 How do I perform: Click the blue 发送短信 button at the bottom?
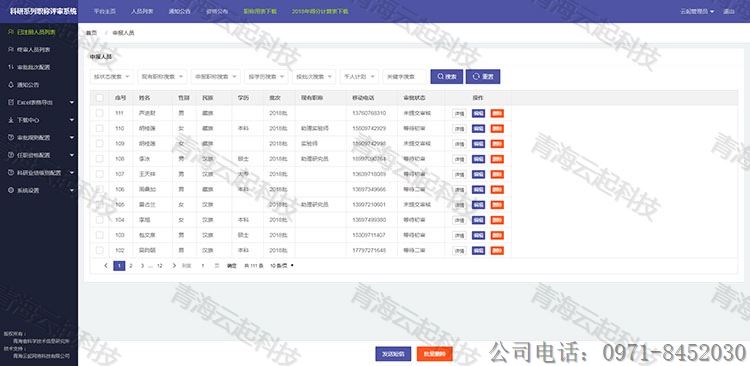tap(393, 354)
